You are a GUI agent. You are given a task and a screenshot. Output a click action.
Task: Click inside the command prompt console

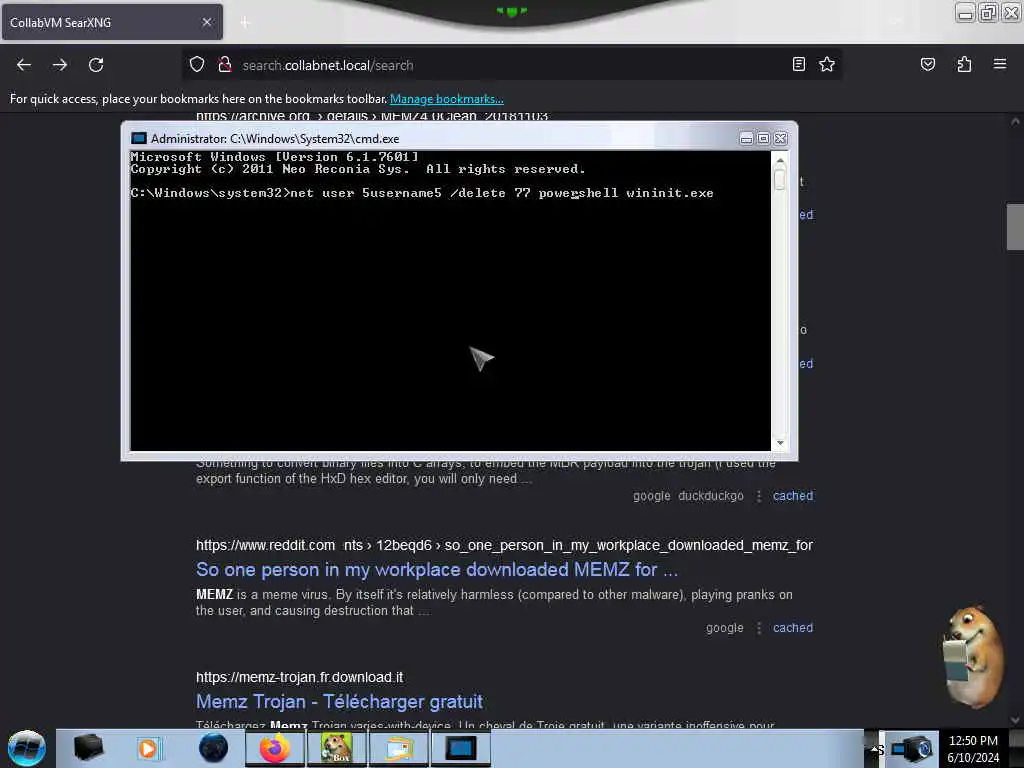click(450, 300)
